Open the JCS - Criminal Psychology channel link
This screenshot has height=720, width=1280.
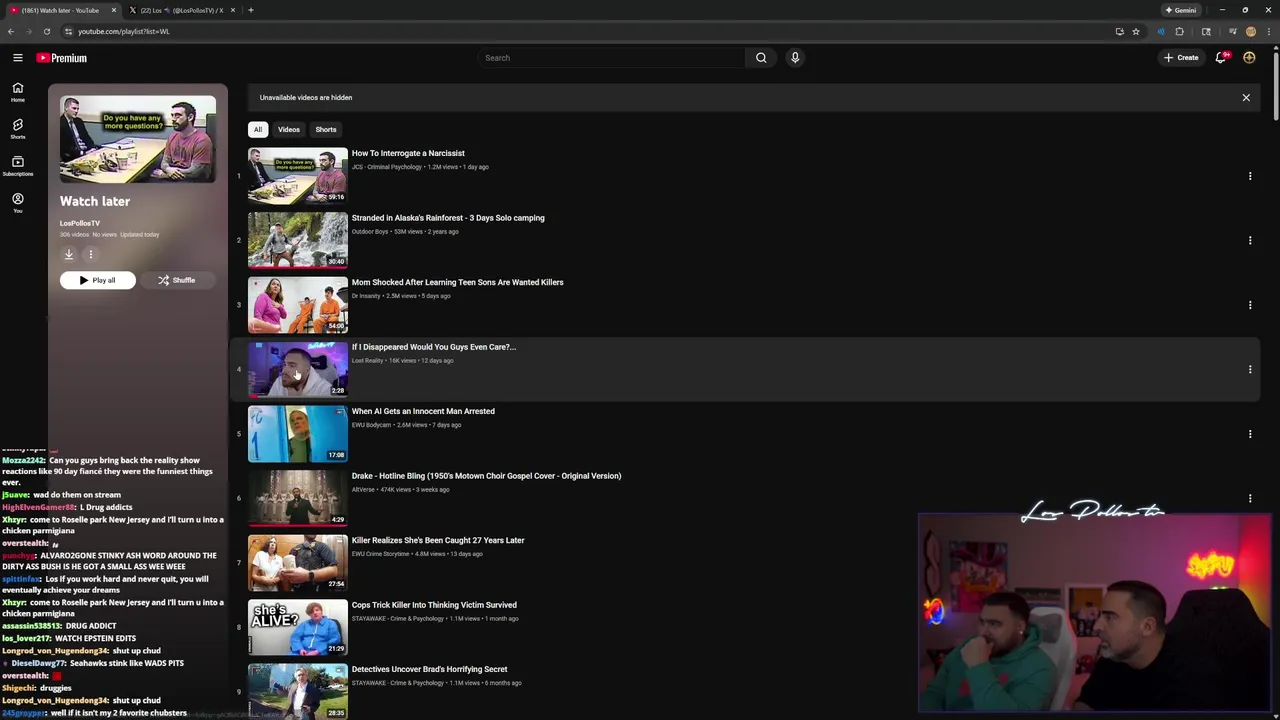tap(387, 167)
